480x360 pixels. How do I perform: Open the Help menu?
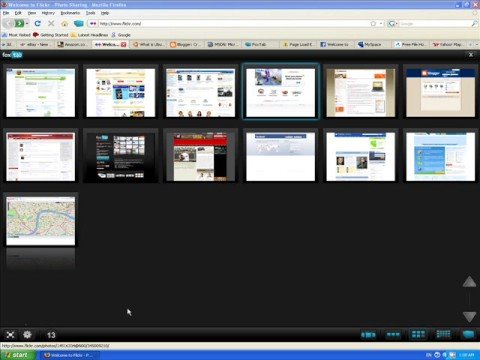105,13
